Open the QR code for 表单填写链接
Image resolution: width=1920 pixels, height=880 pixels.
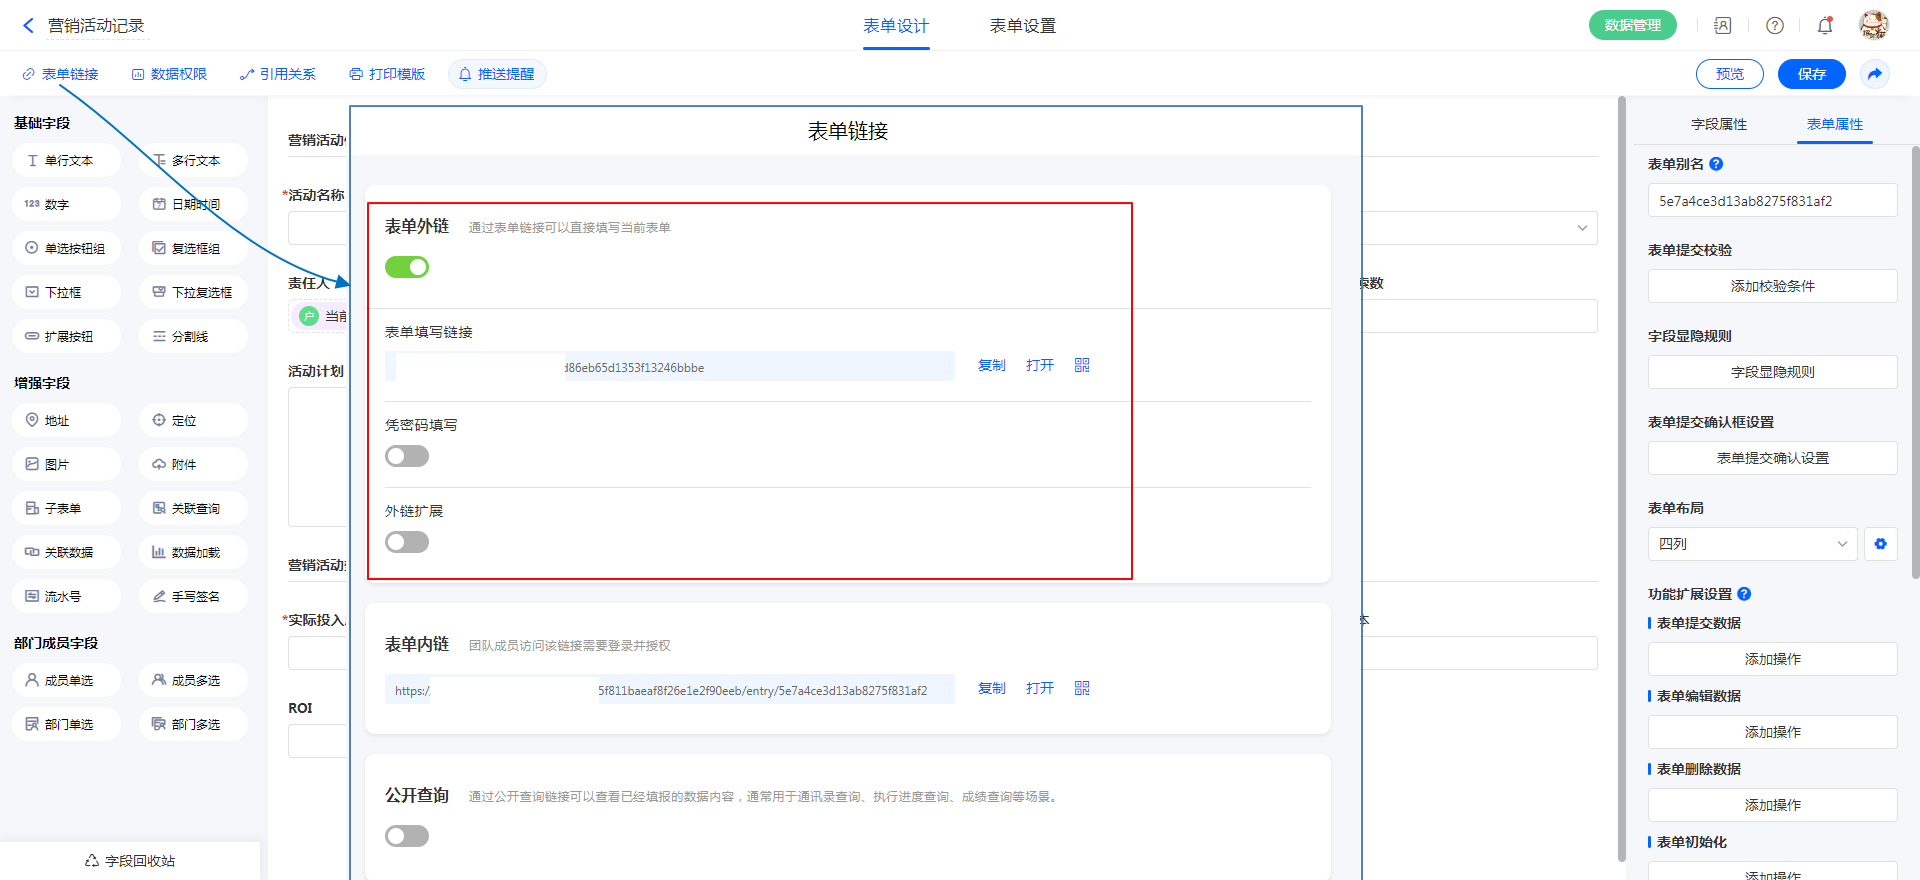1082,365
